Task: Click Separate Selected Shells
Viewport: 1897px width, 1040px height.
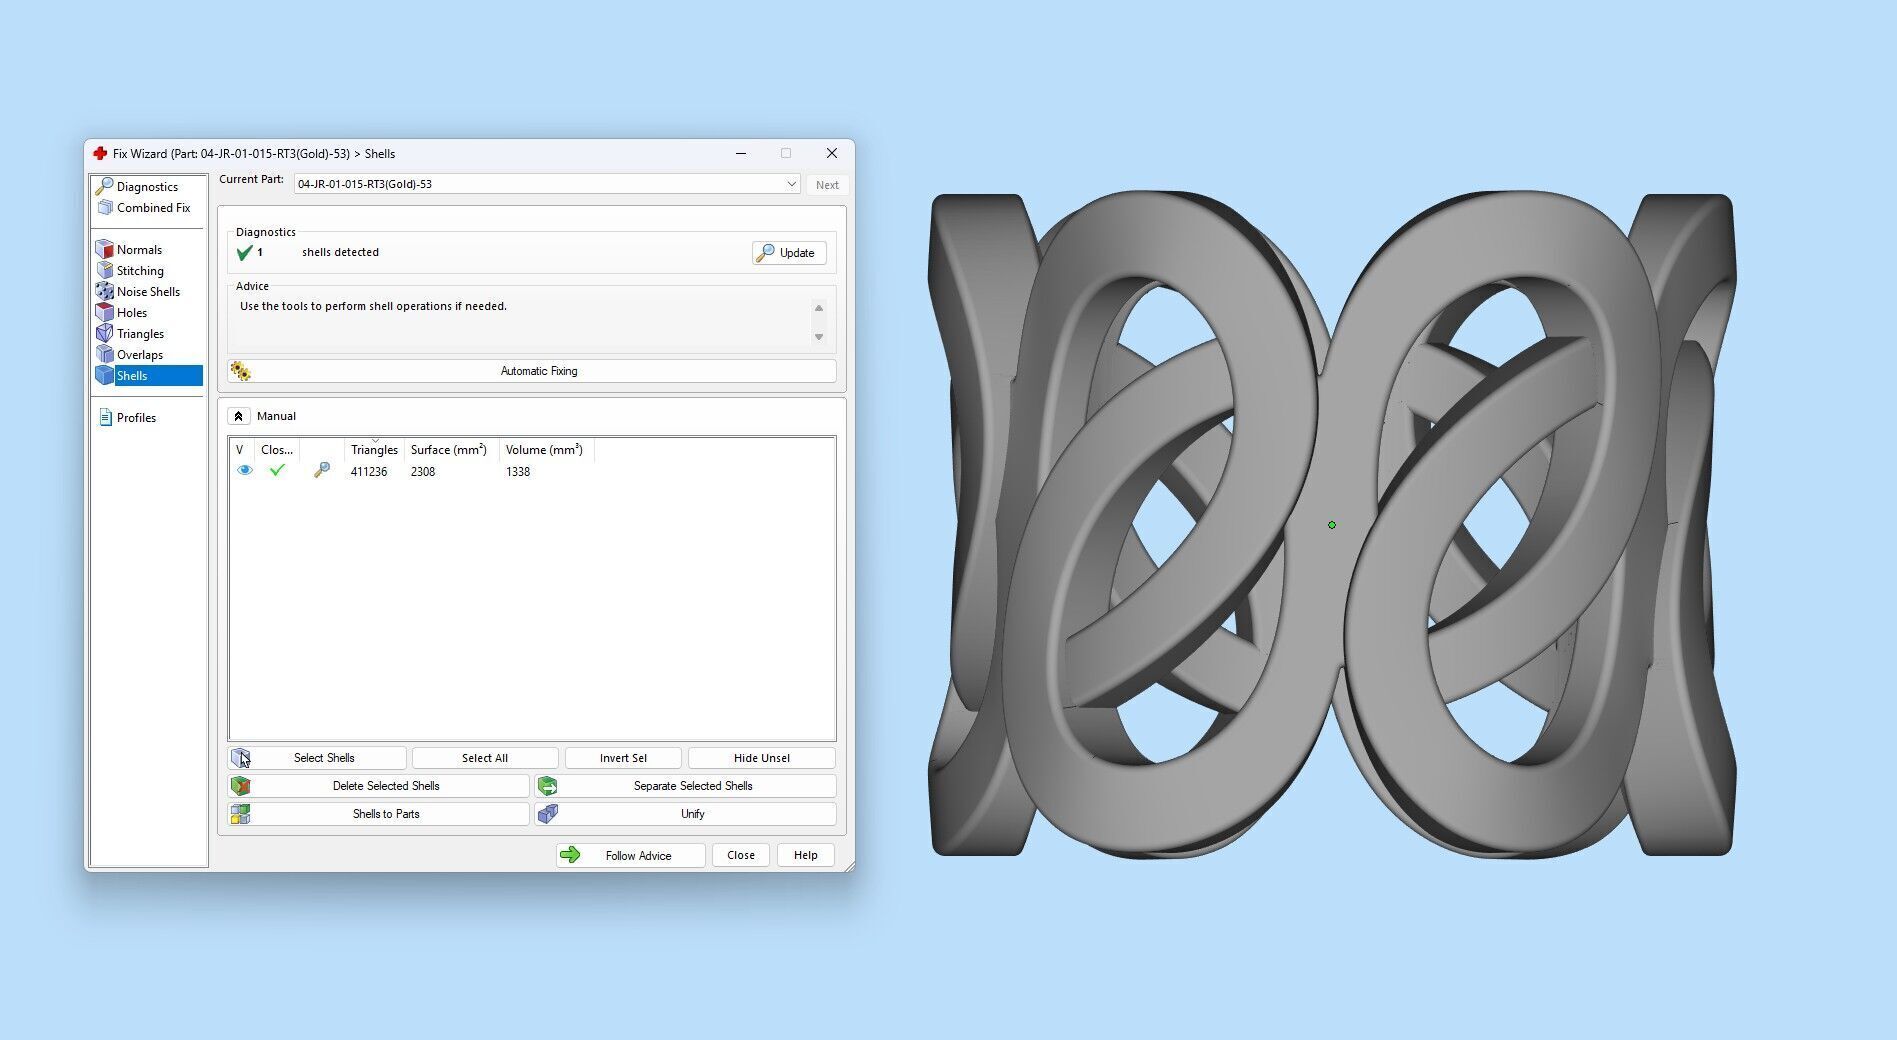Action: pyautogui.click(x=685, y=786)
